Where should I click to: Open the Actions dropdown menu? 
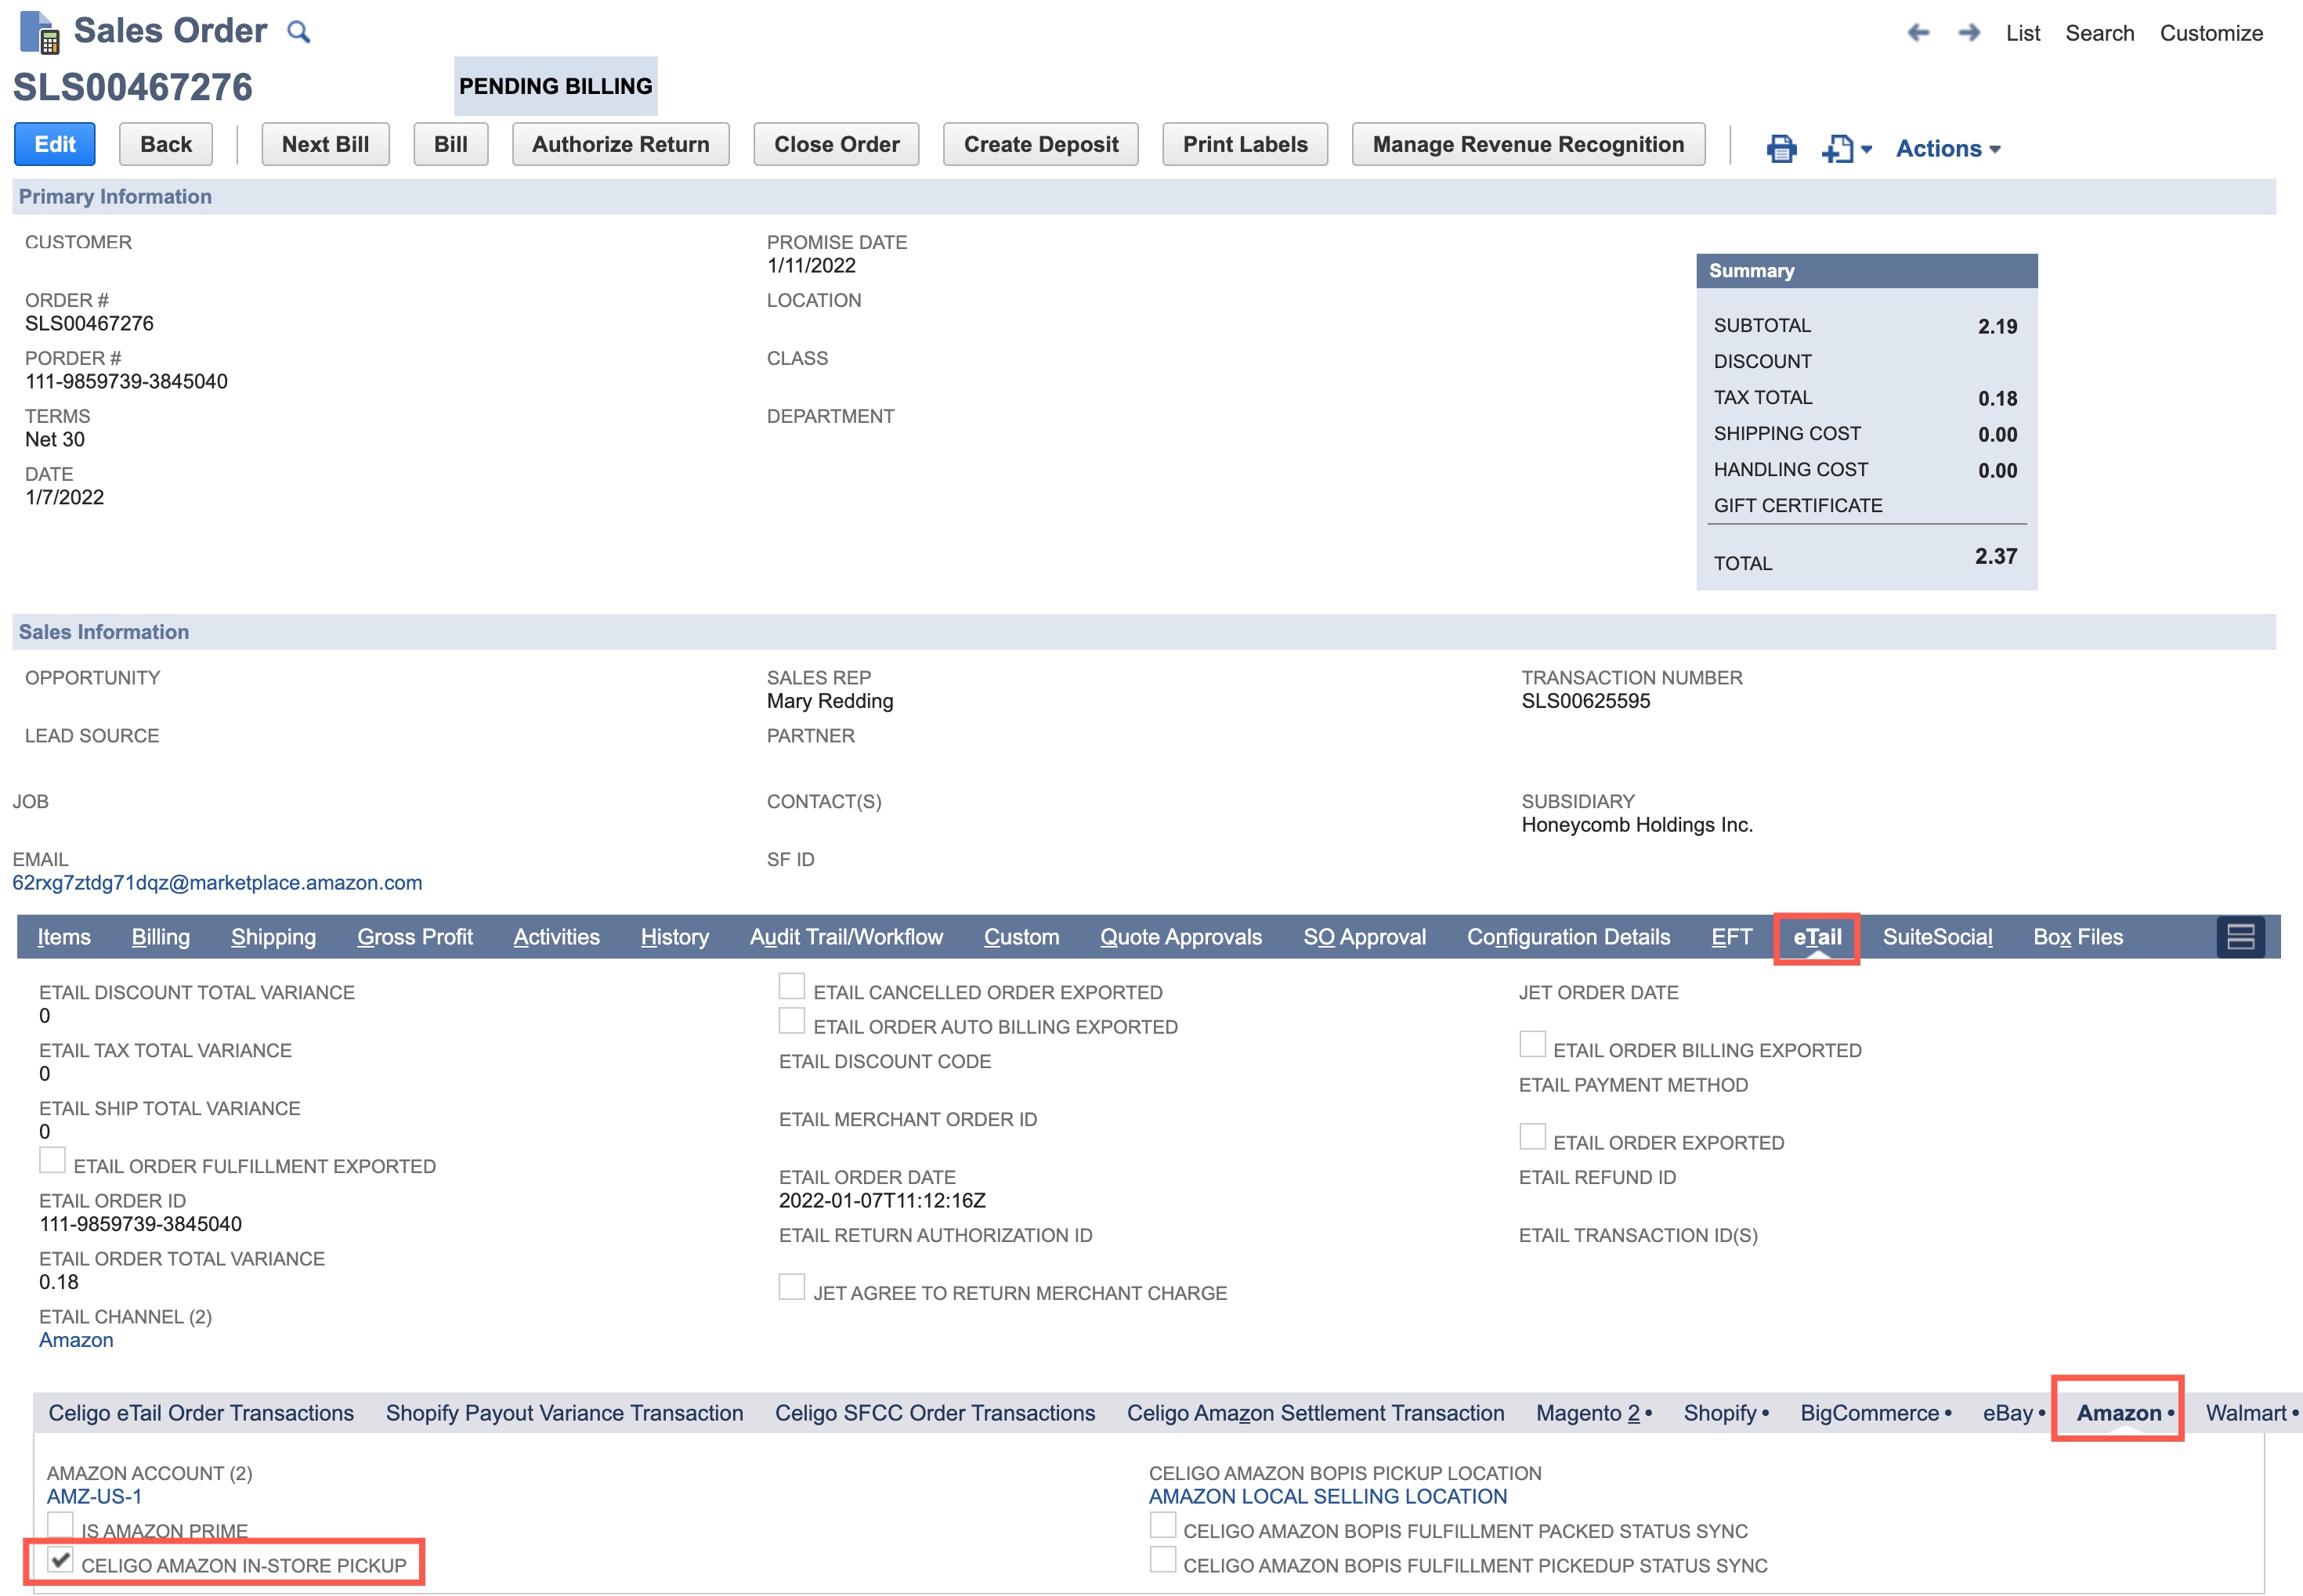pyautogui.click(x=1948, y=148)
